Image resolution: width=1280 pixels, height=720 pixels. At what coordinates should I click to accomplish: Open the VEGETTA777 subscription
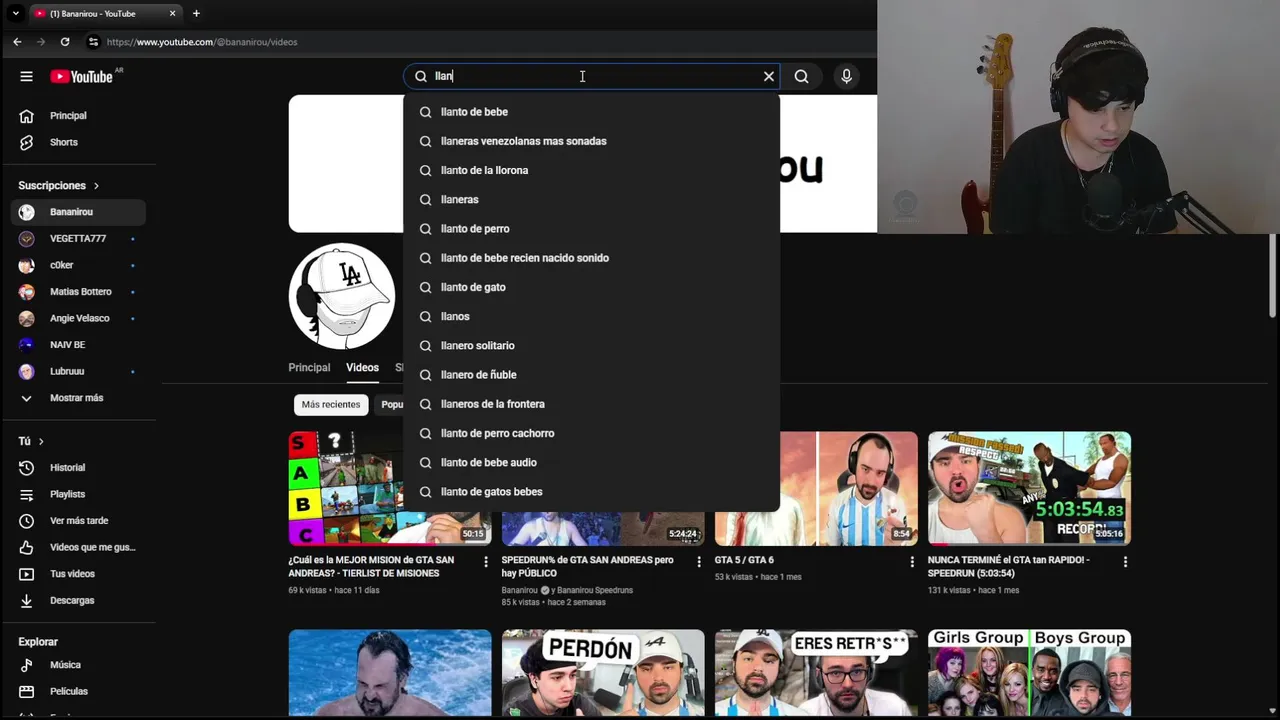tap(79, 239)
